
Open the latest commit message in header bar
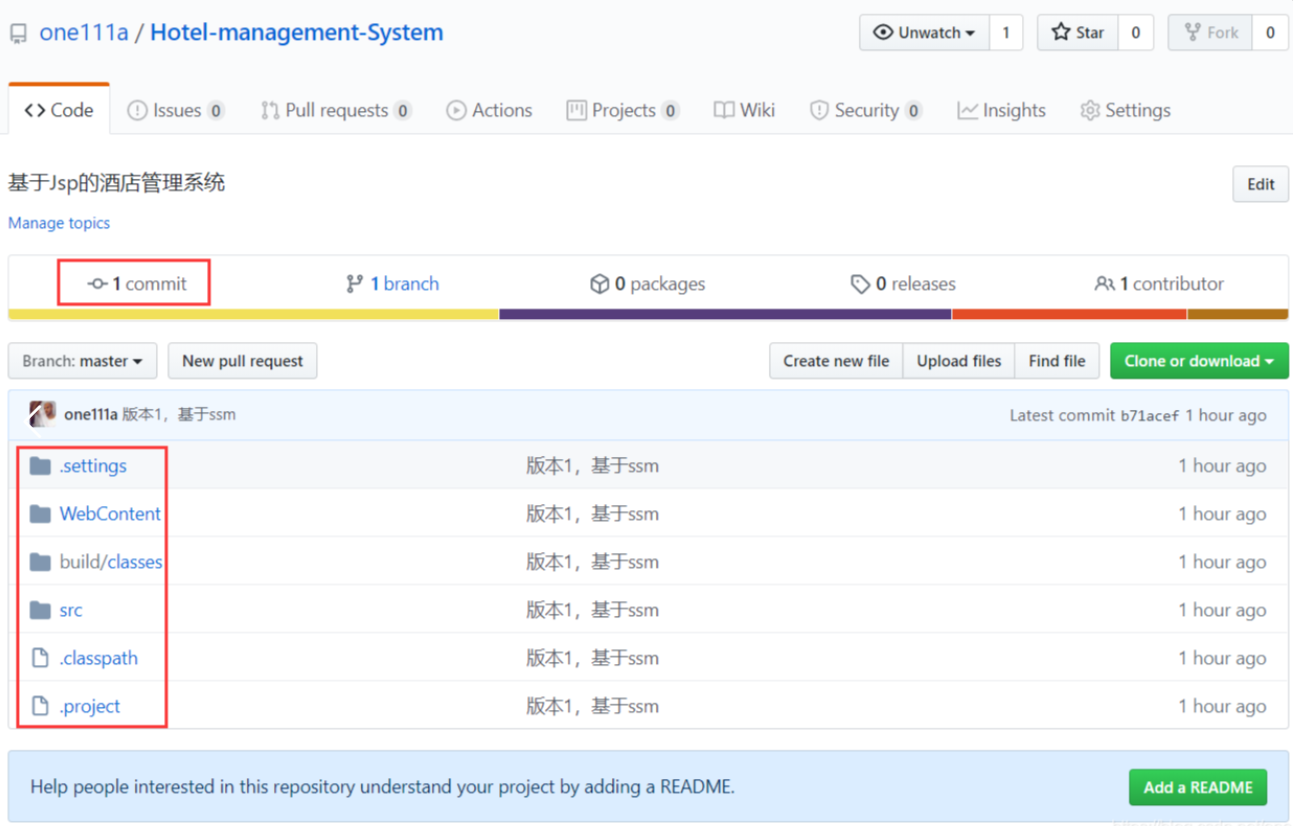click(x=179, y=414)
